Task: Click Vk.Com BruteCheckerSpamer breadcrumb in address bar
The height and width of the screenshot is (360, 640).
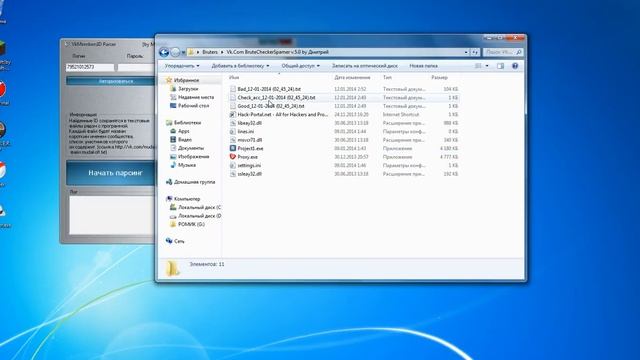Action: click(277, 52)
